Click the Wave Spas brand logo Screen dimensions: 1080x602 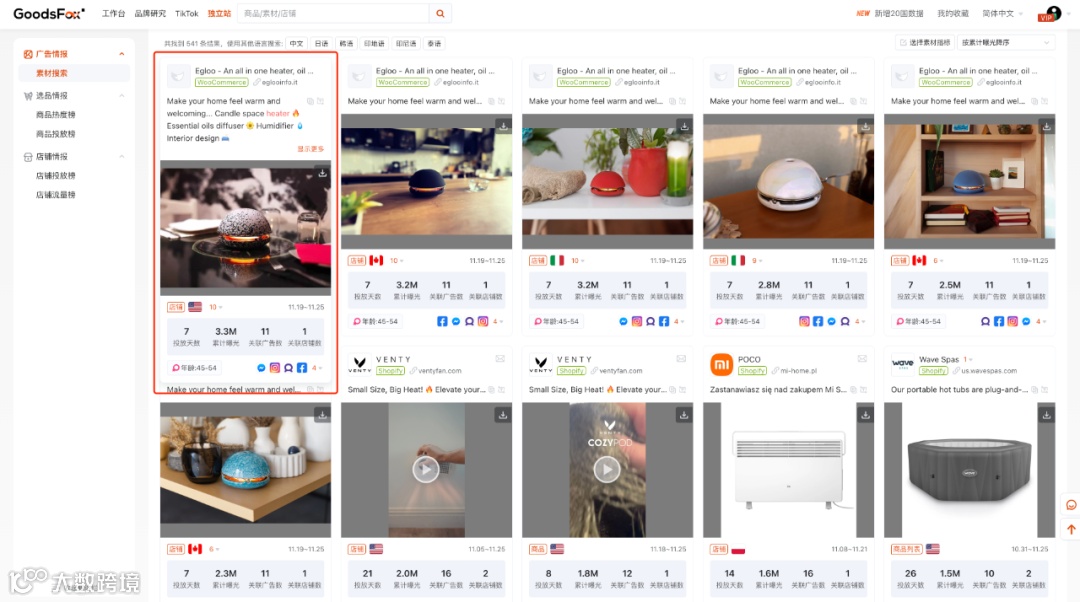(x=902, y=364)
